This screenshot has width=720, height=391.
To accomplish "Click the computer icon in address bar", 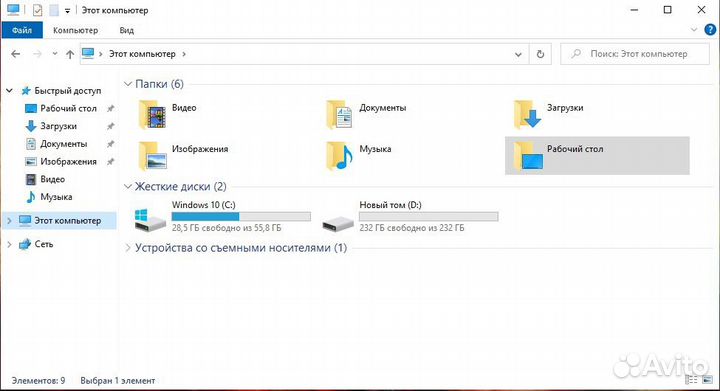I will [88, 54].
